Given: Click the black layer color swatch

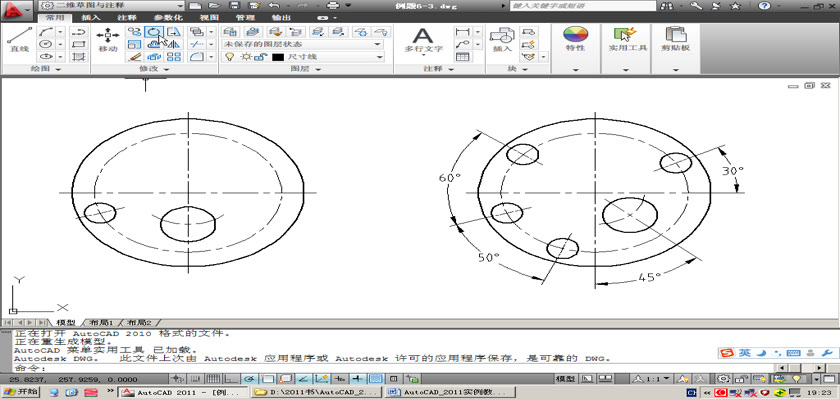Looking at the screenshot, I should tap(278, 58).
